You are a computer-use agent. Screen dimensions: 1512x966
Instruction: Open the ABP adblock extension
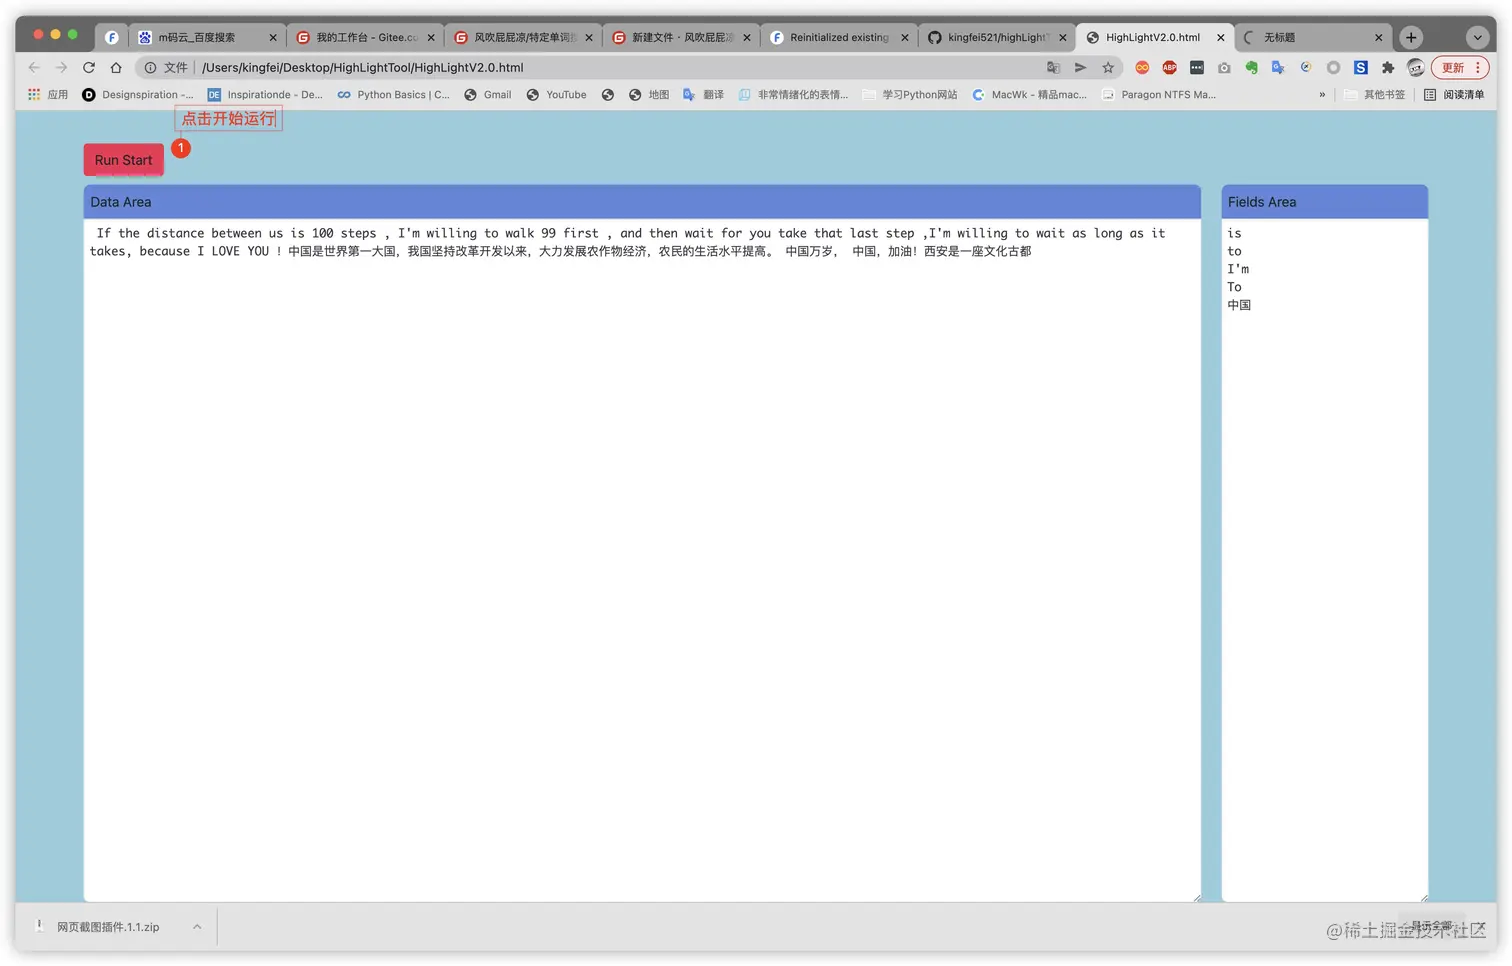pos(1169,67)
